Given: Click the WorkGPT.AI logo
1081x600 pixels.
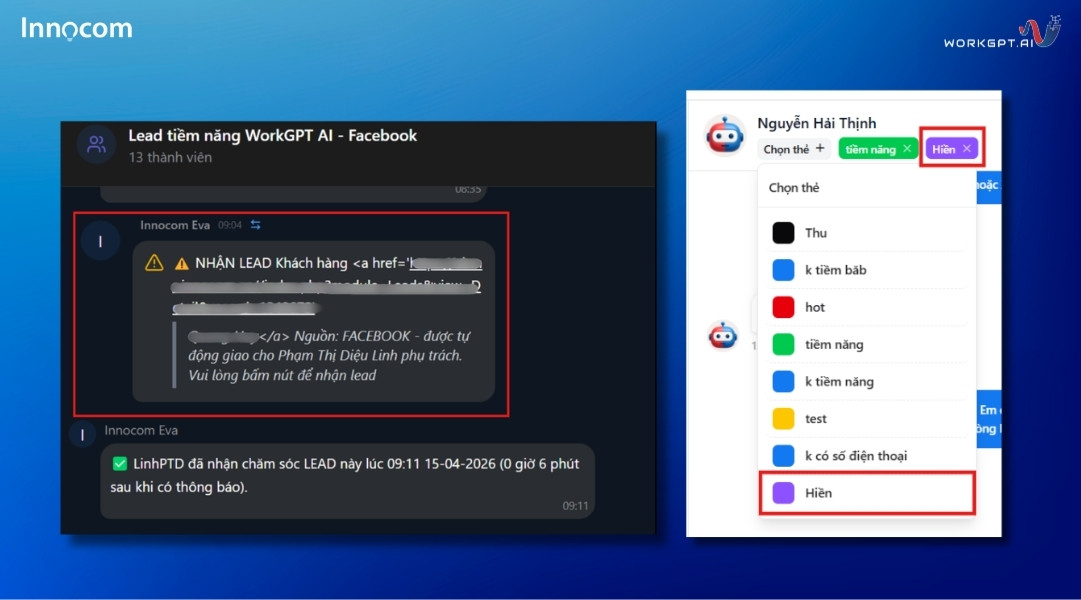Looking at the screenshot, I should point(1002,33).
